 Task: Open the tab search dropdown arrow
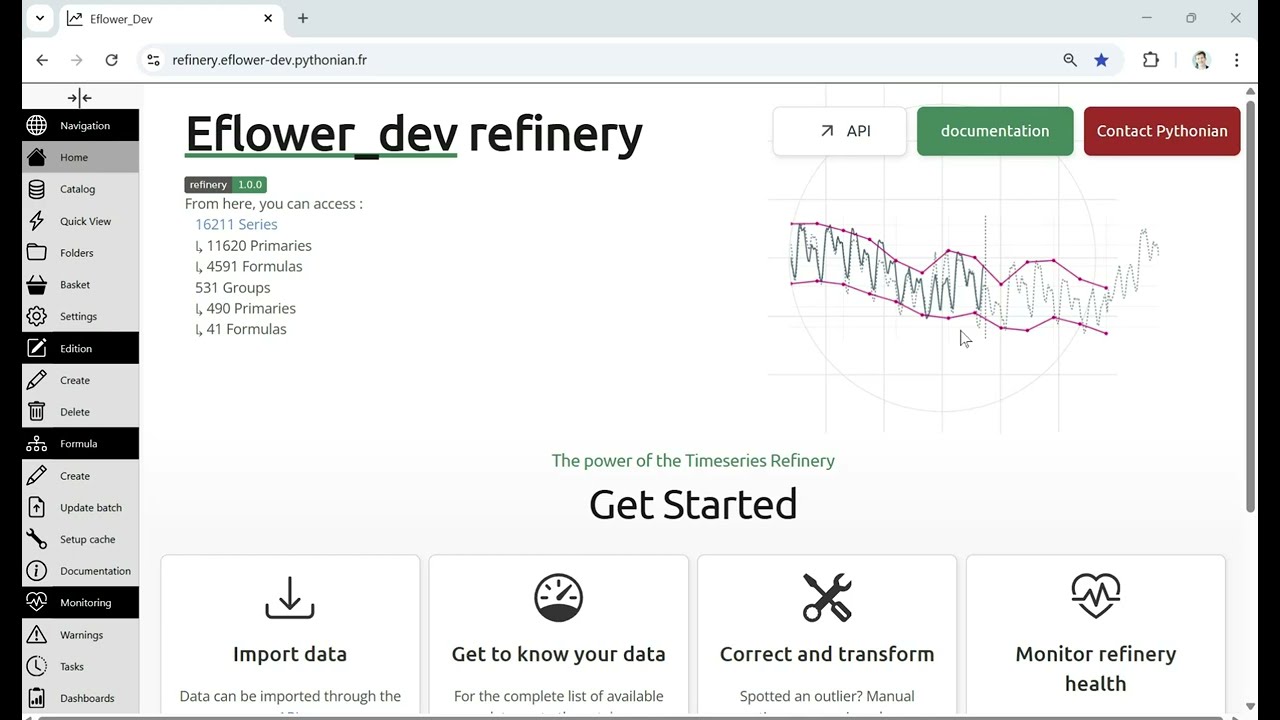(x=40, y=18)
